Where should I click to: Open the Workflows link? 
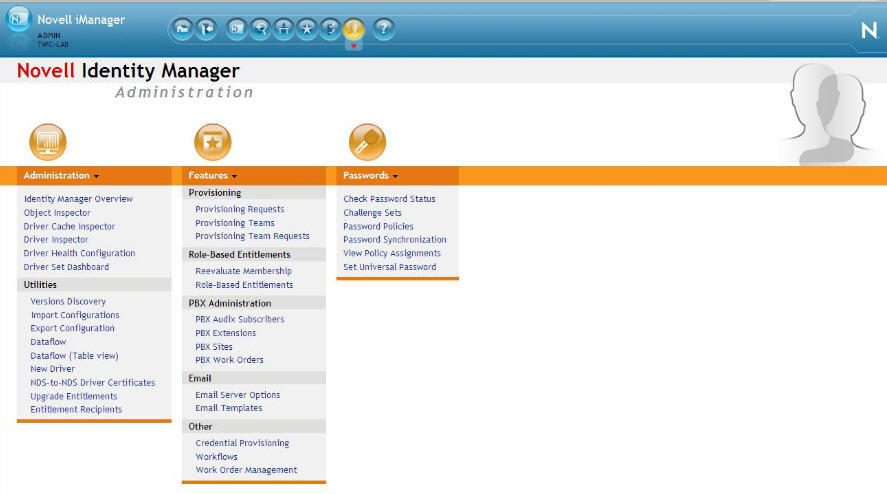click(x=217, y=456)
